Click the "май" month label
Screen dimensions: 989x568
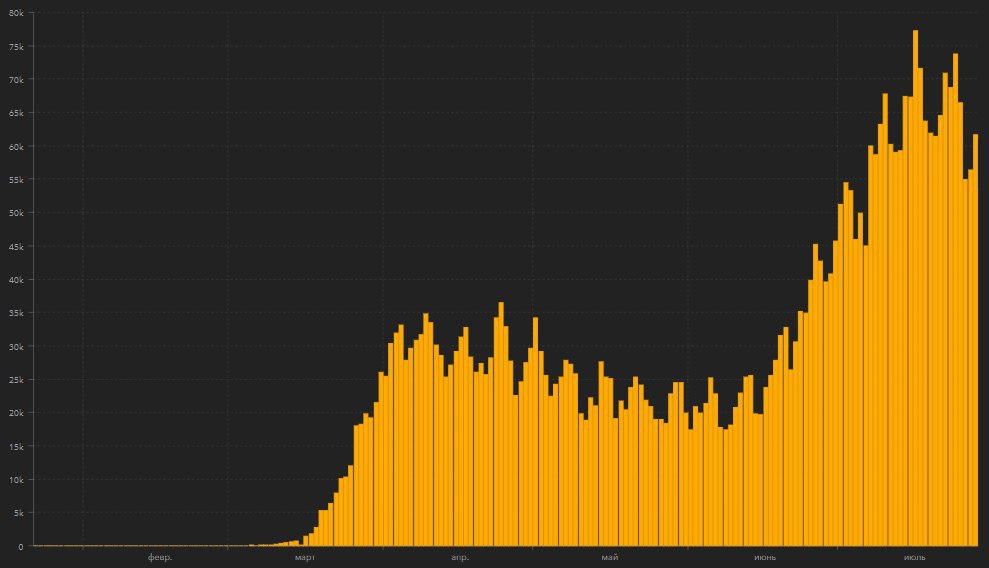coord(610,557)
